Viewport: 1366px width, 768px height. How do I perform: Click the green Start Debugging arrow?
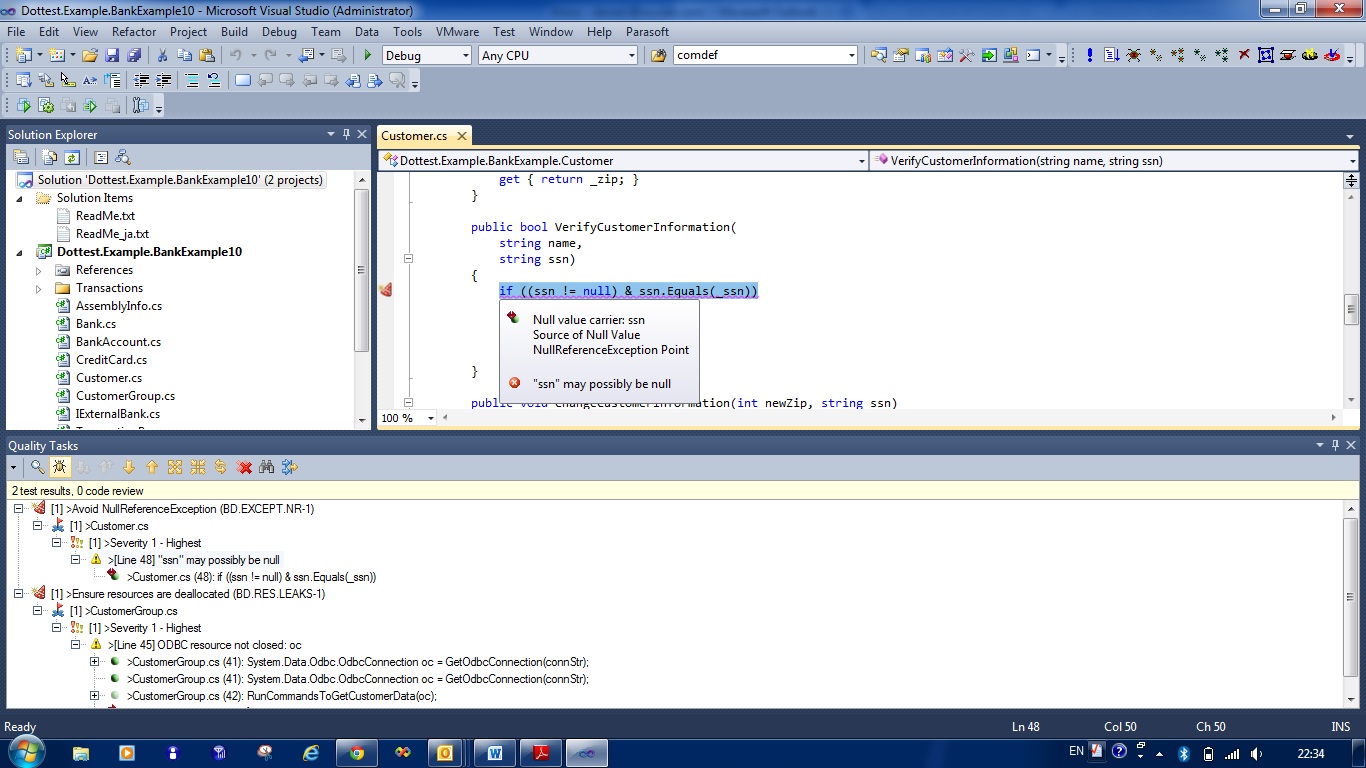pos(368,56)
